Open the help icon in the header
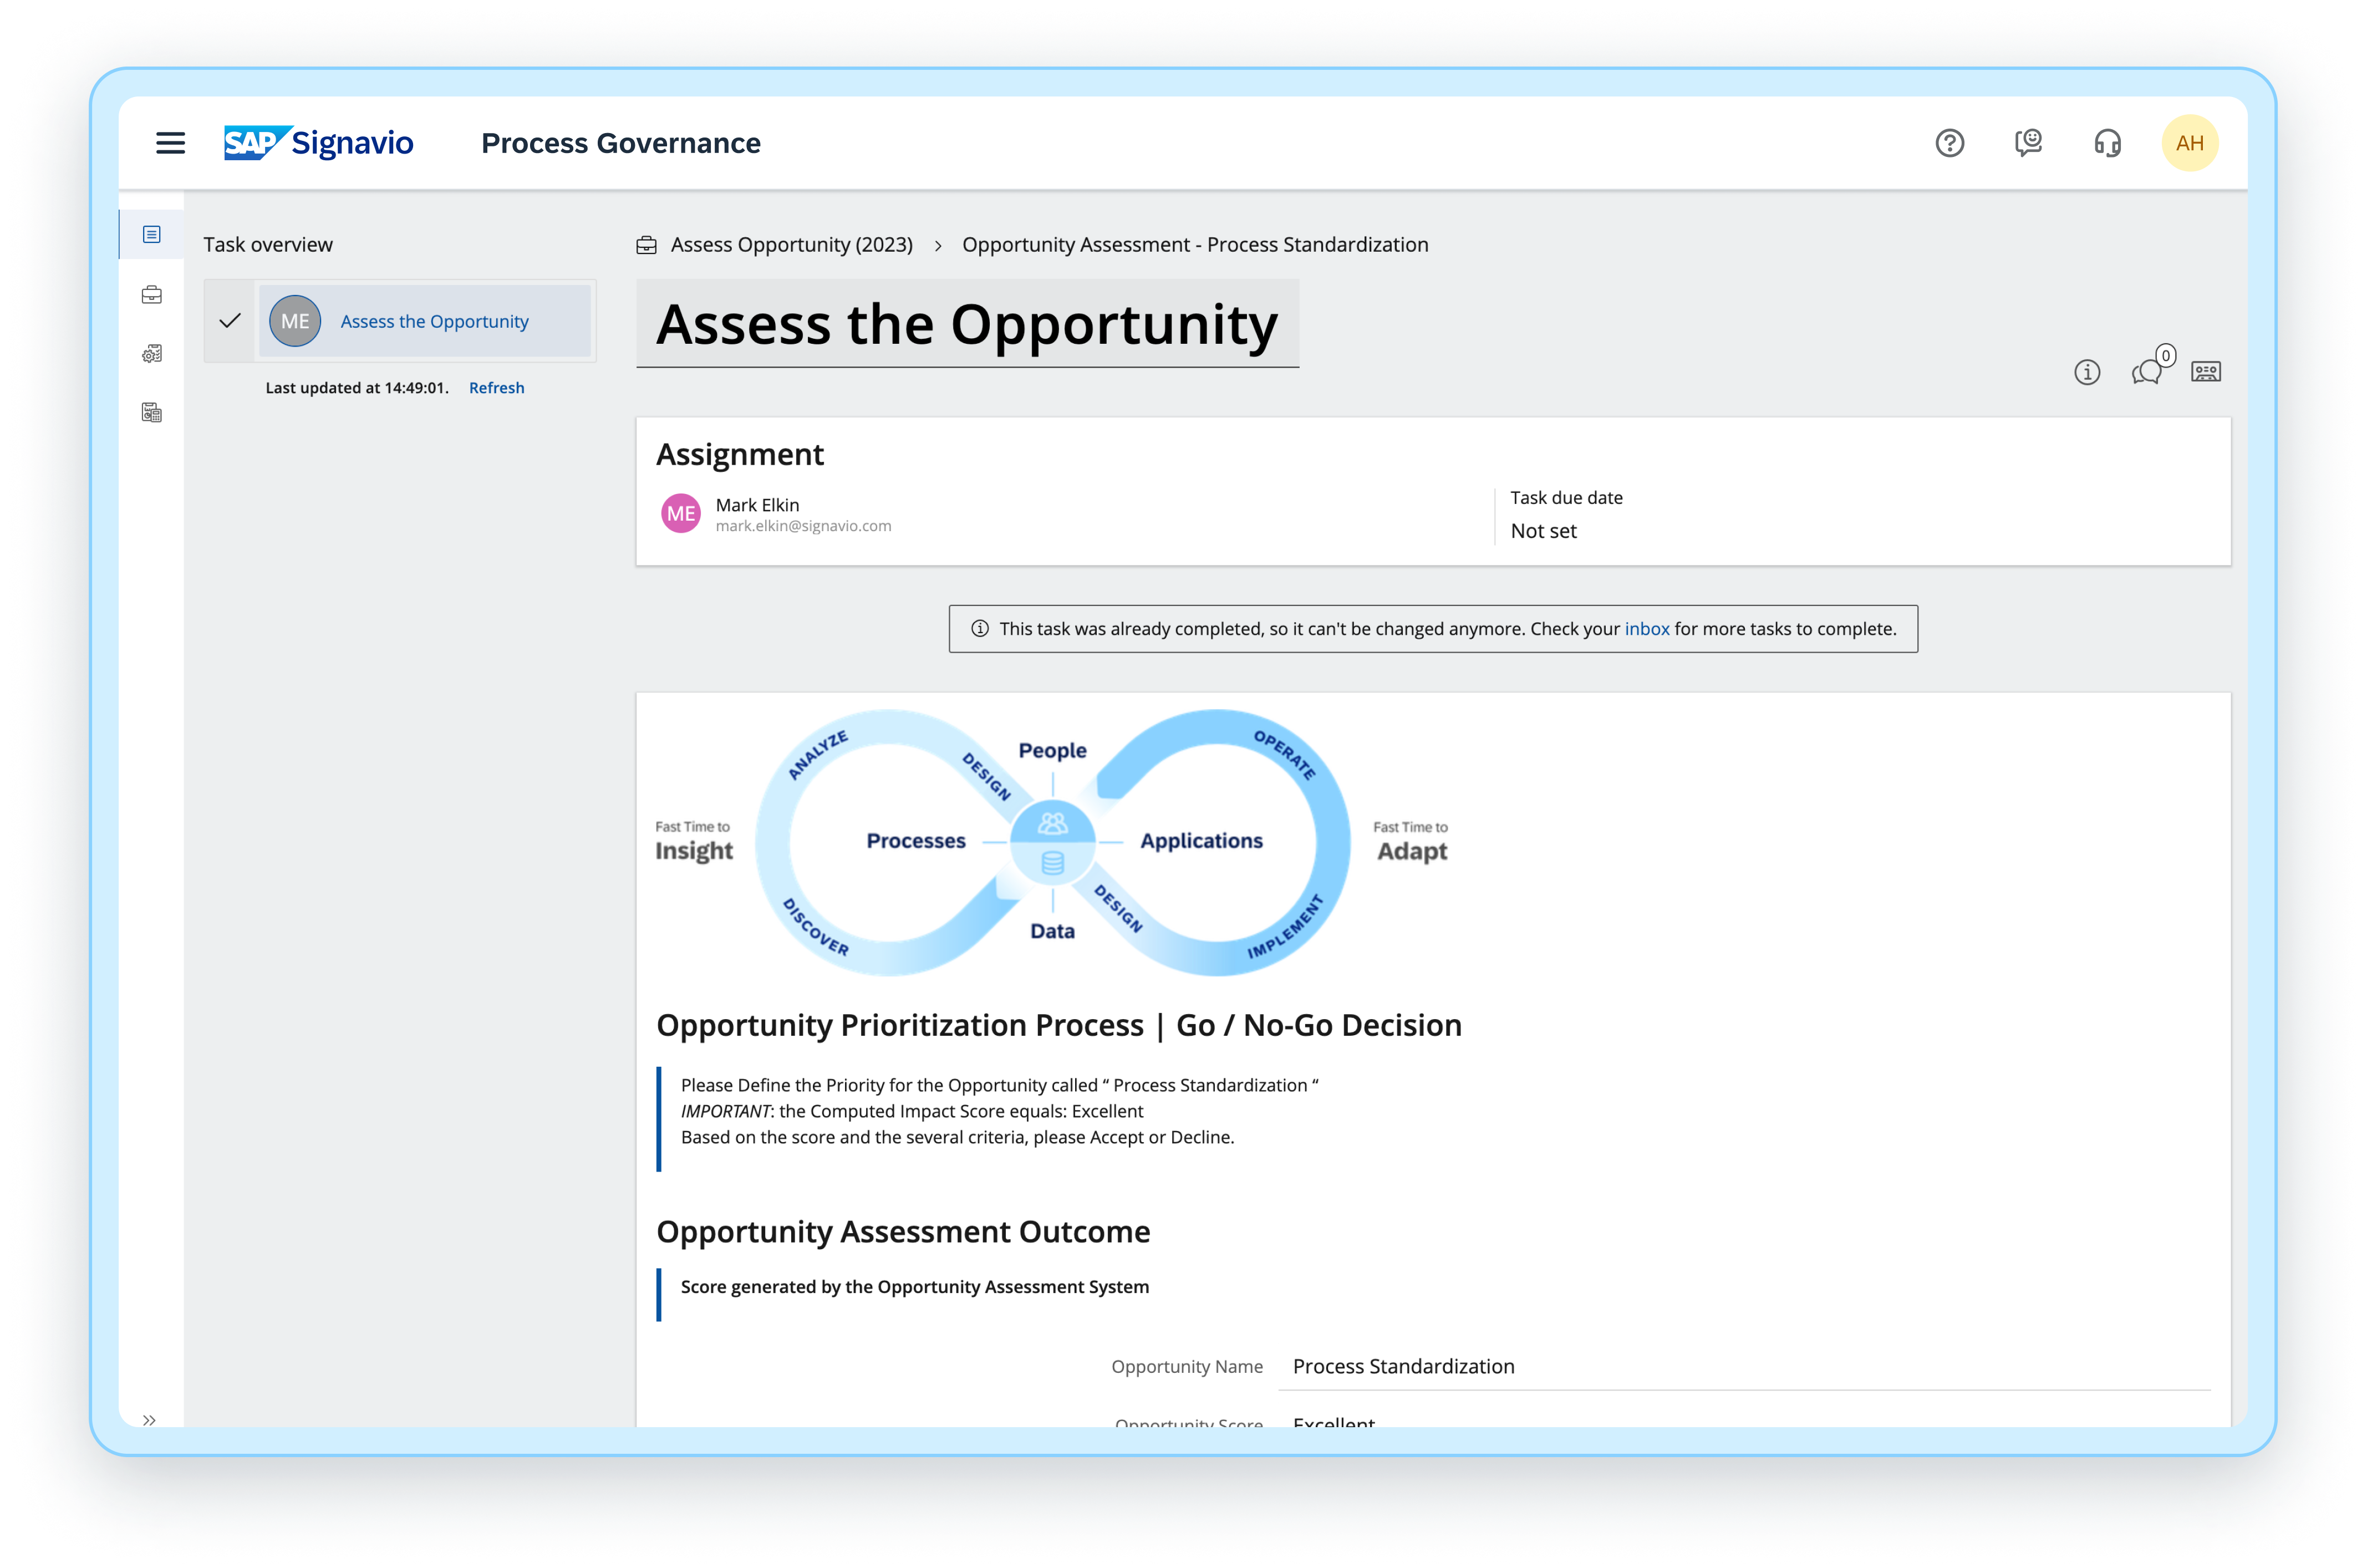Screen dimensions: 2367x1568 pos(1949,143)
